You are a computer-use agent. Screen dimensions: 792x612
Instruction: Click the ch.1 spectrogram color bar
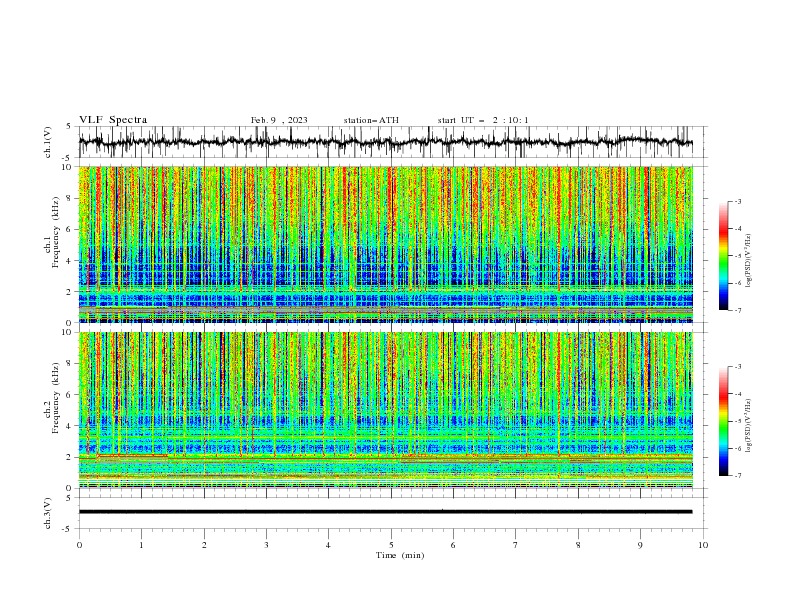point(723,256)
